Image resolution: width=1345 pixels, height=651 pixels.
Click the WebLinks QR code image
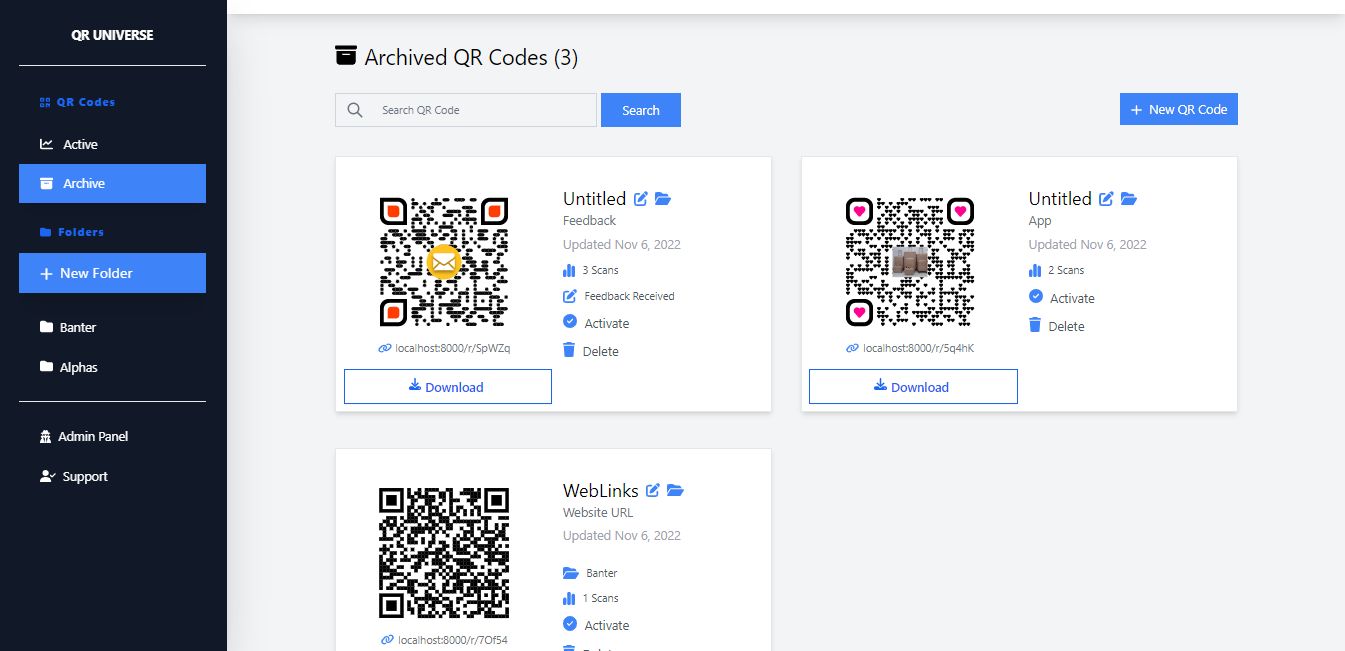click(x=444, y=553)
